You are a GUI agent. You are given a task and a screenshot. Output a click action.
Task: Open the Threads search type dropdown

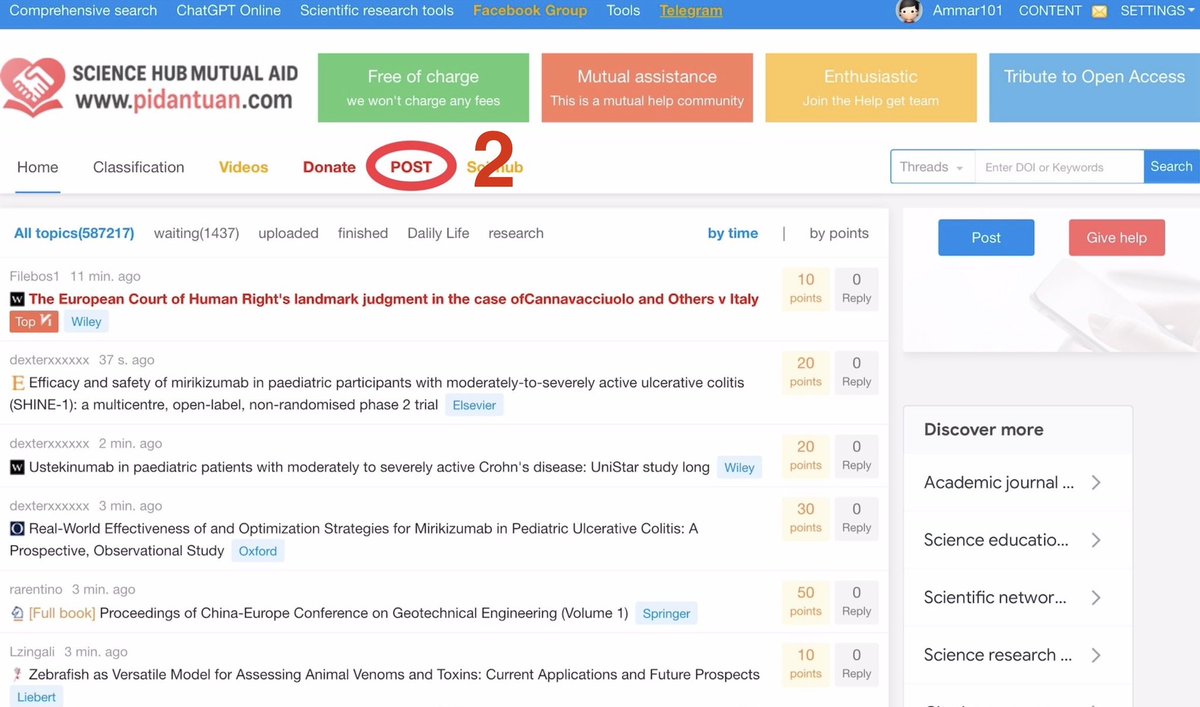coord(932,167)
